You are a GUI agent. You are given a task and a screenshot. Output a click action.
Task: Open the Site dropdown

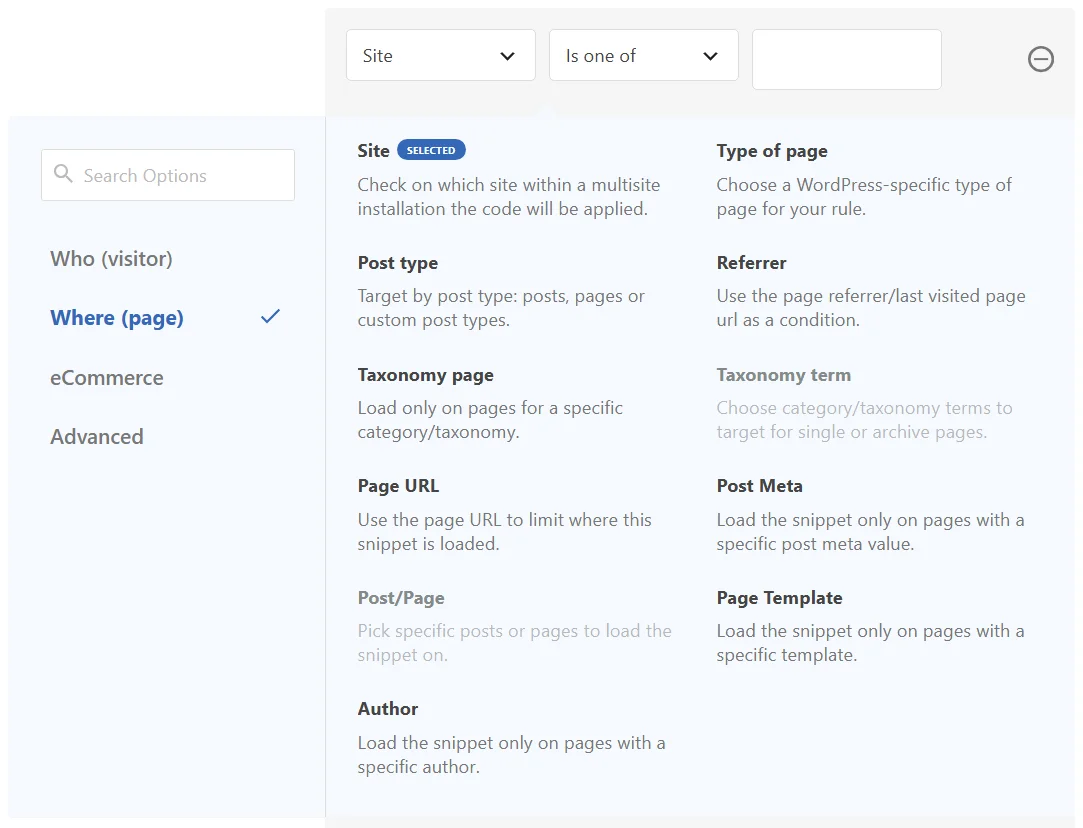point(441,55)
